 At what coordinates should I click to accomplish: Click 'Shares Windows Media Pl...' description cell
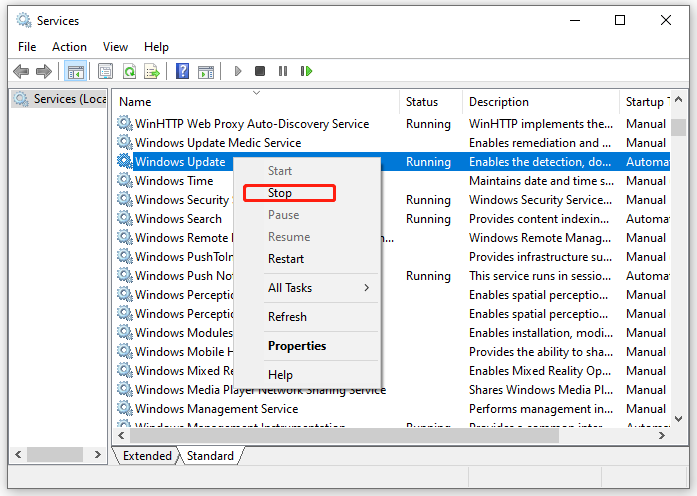click(x=541, y=390)
